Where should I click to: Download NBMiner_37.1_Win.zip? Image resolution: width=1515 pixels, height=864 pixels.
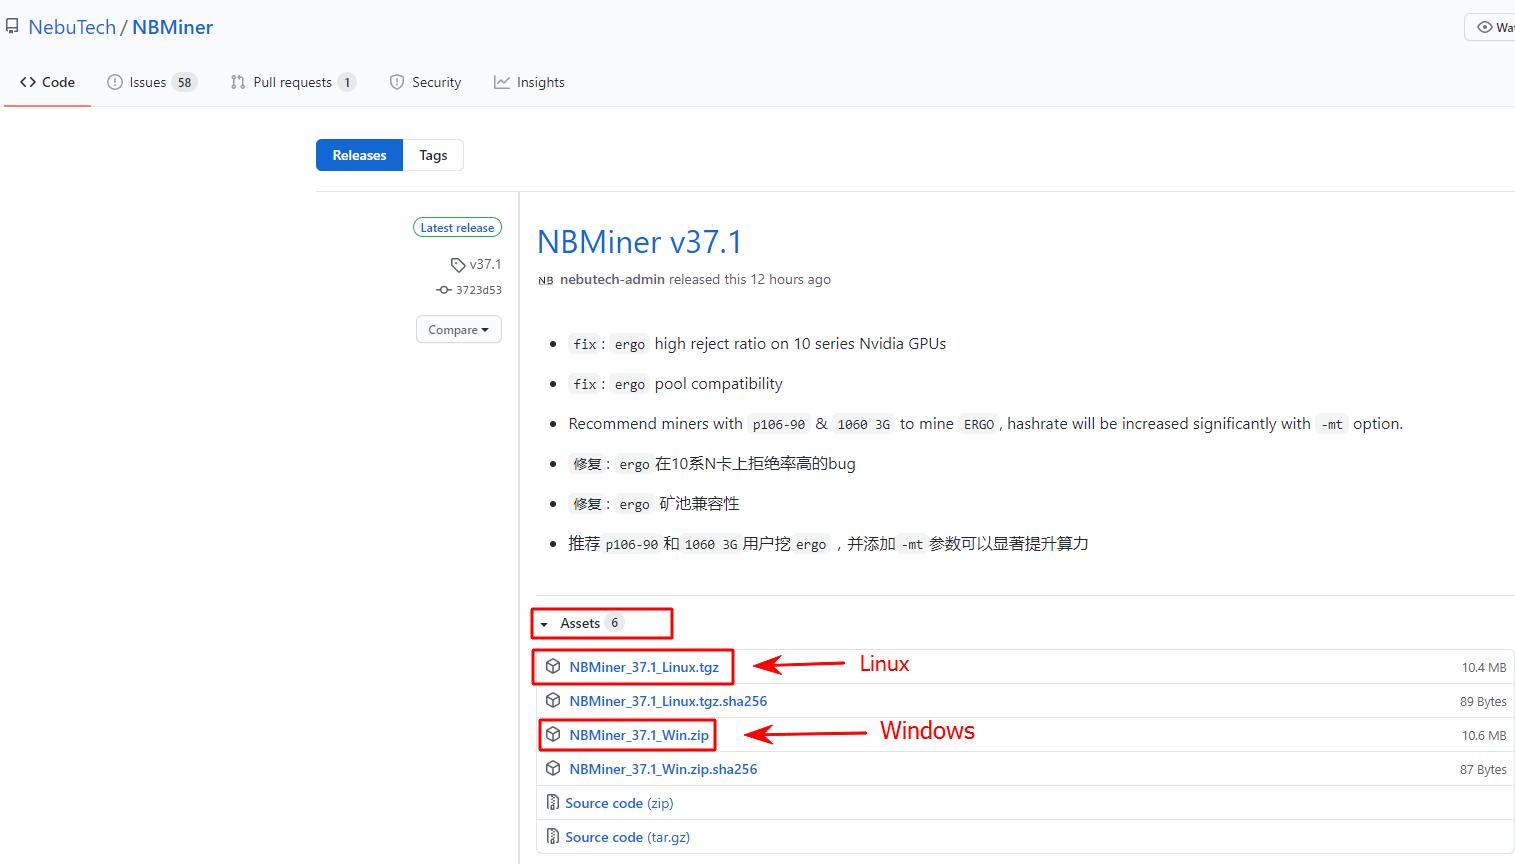pyautogui.click(x=639, y=735)
